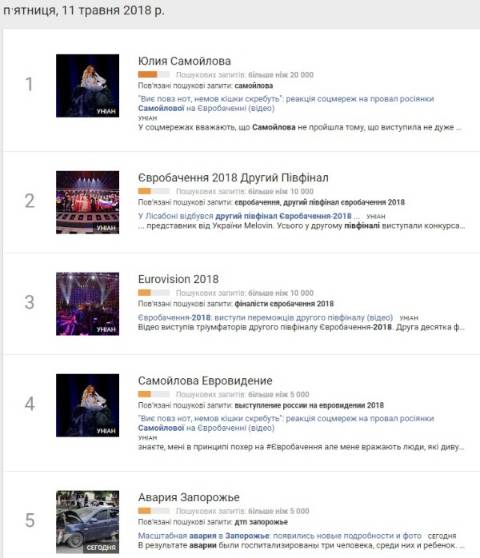Open the Євробачення 2018 Другий Півфінал thumbnail
Image resolution: width=480 pixels, height=558 pixels.
88,202
